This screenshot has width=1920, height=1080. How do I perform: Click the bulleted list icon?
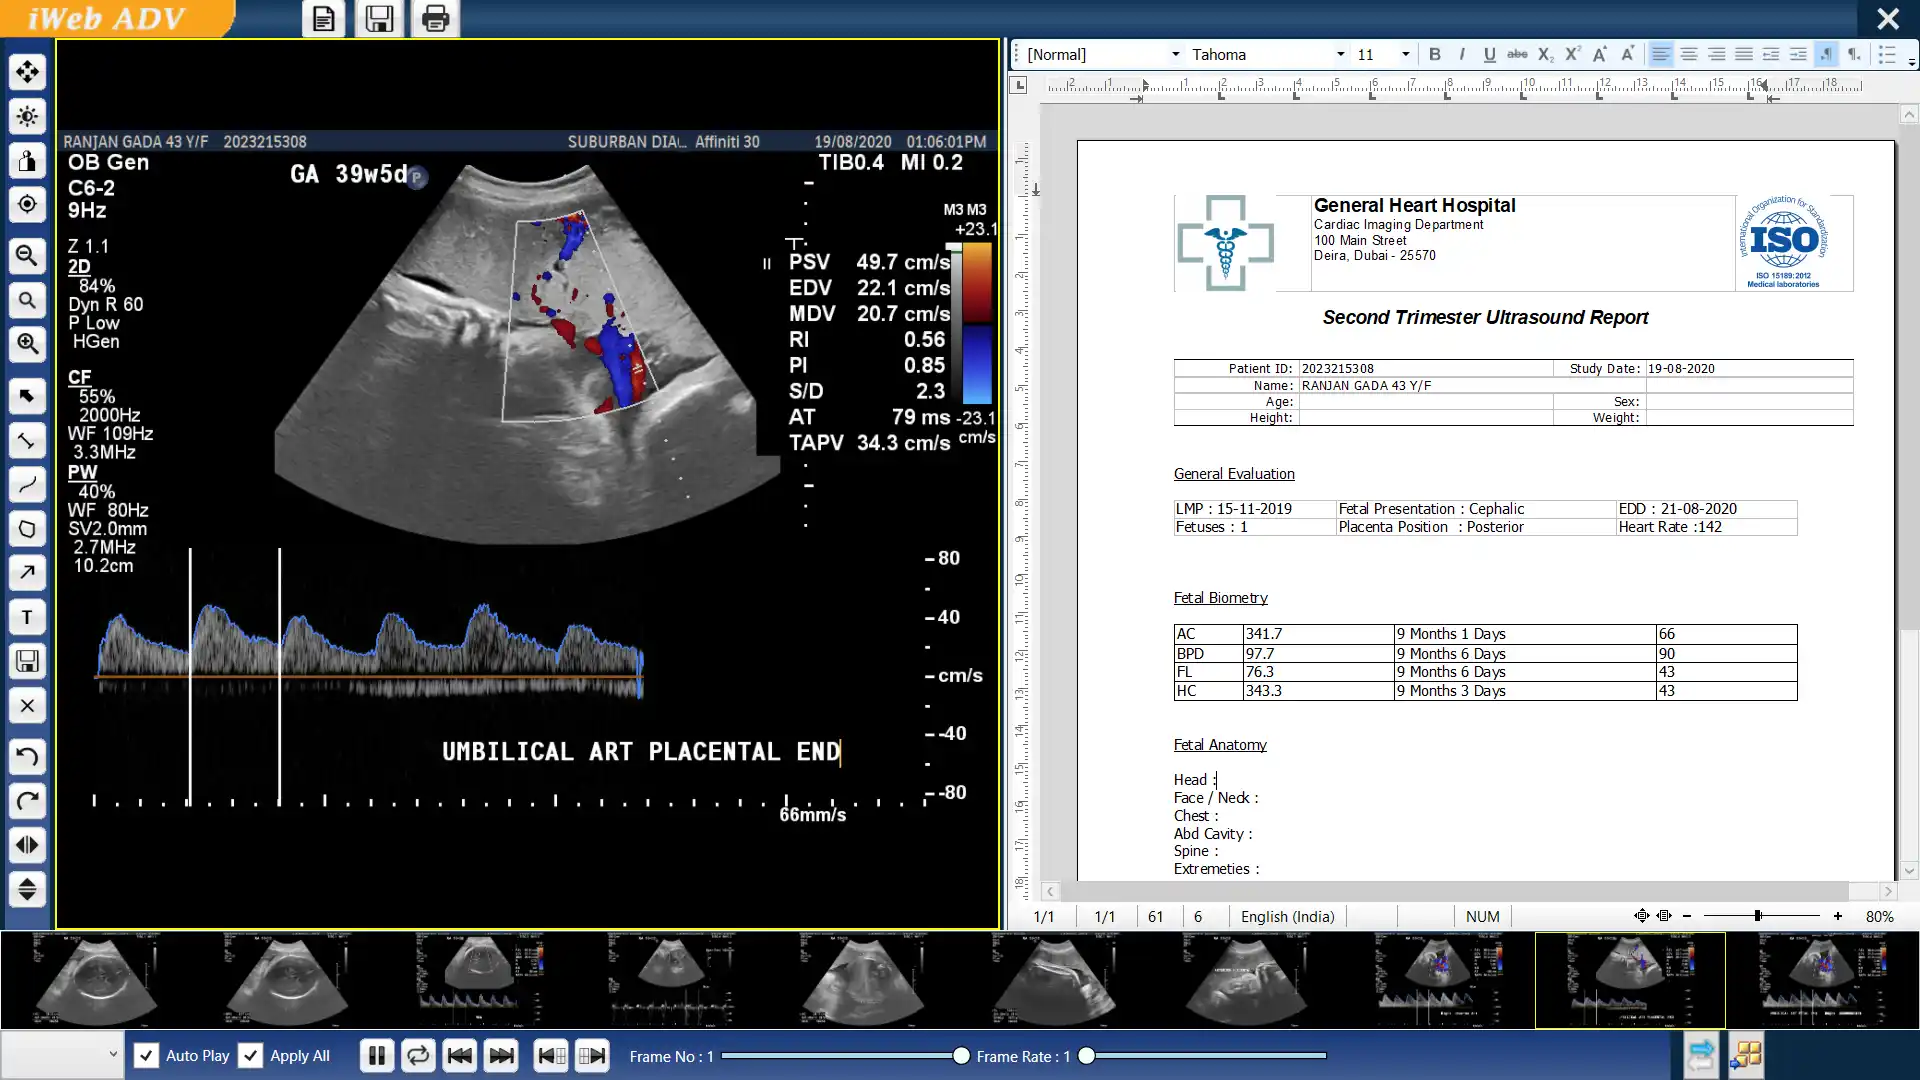(x=1886, y=54)
